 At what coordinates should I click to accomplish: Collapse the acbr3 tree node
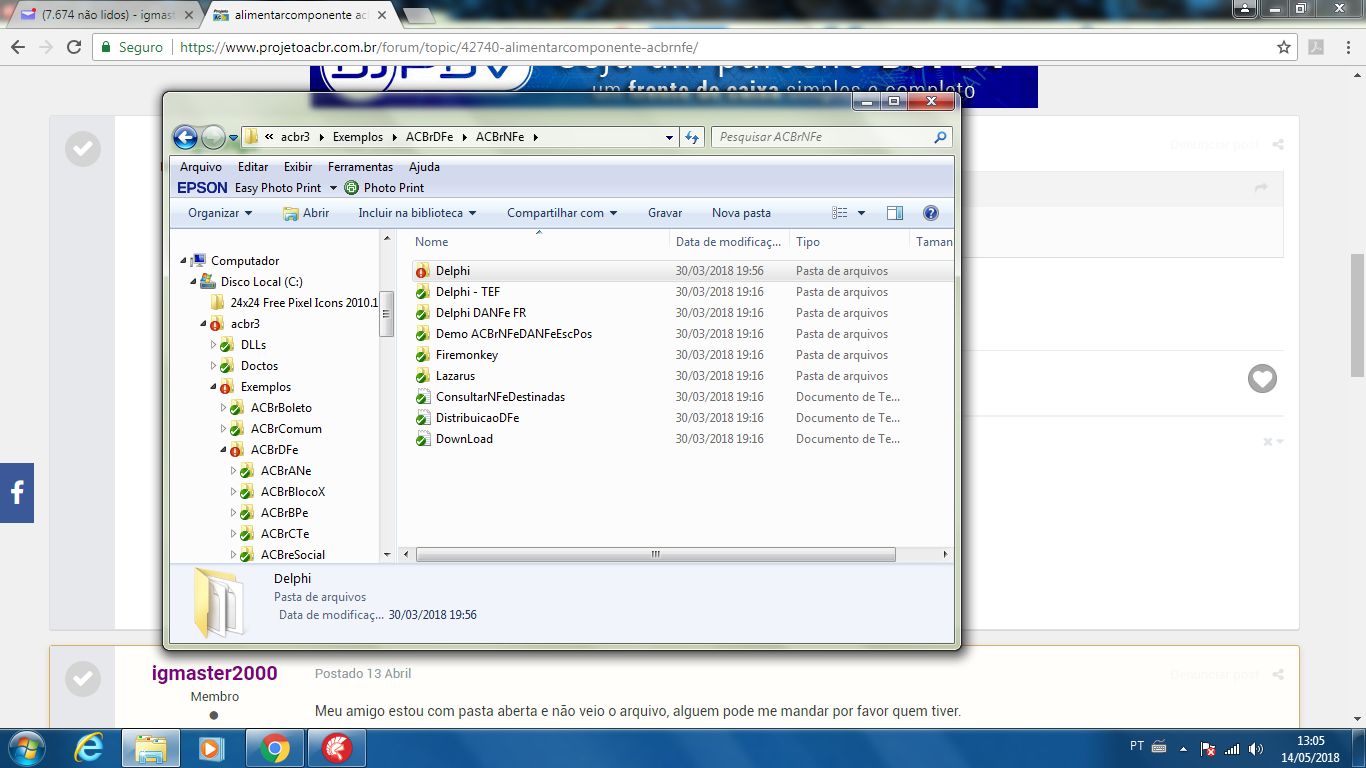coord(203,324)
